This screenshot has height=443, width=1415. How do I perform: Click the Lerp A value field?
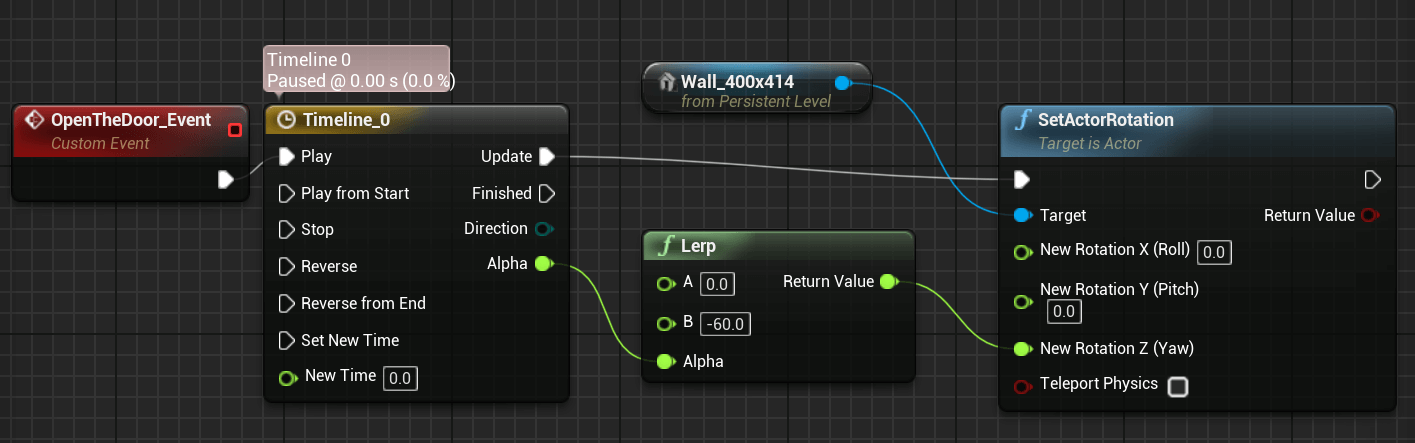[x=717, y=284]
